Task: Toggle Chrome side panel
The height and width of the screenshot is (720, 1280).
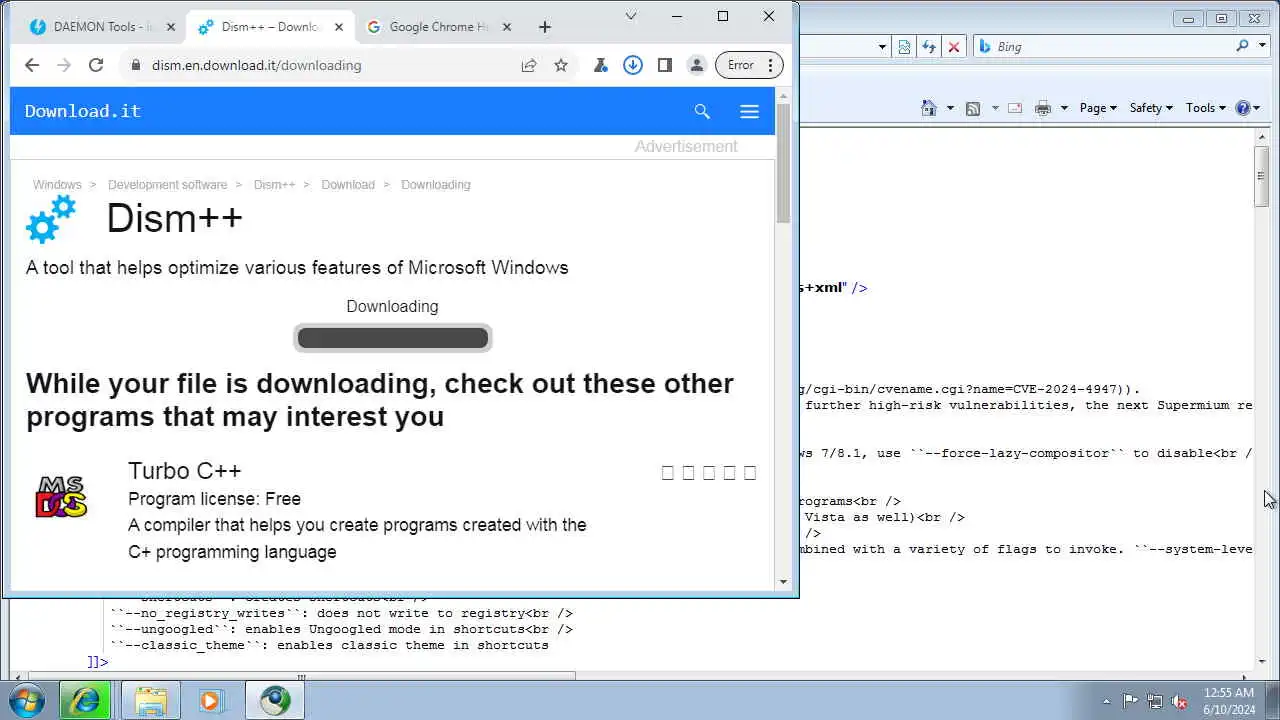Action: point(664,65)
